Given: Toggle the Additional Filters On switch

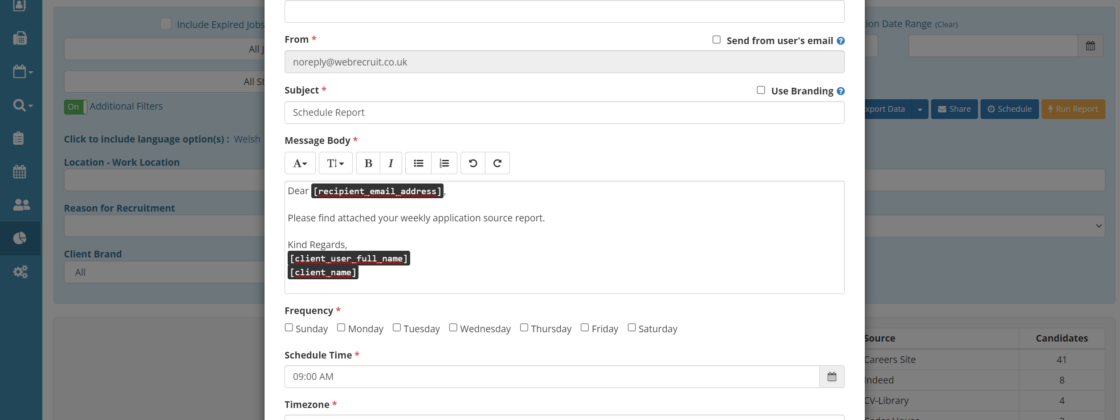Looking at the screenshot, I should 74,107.
